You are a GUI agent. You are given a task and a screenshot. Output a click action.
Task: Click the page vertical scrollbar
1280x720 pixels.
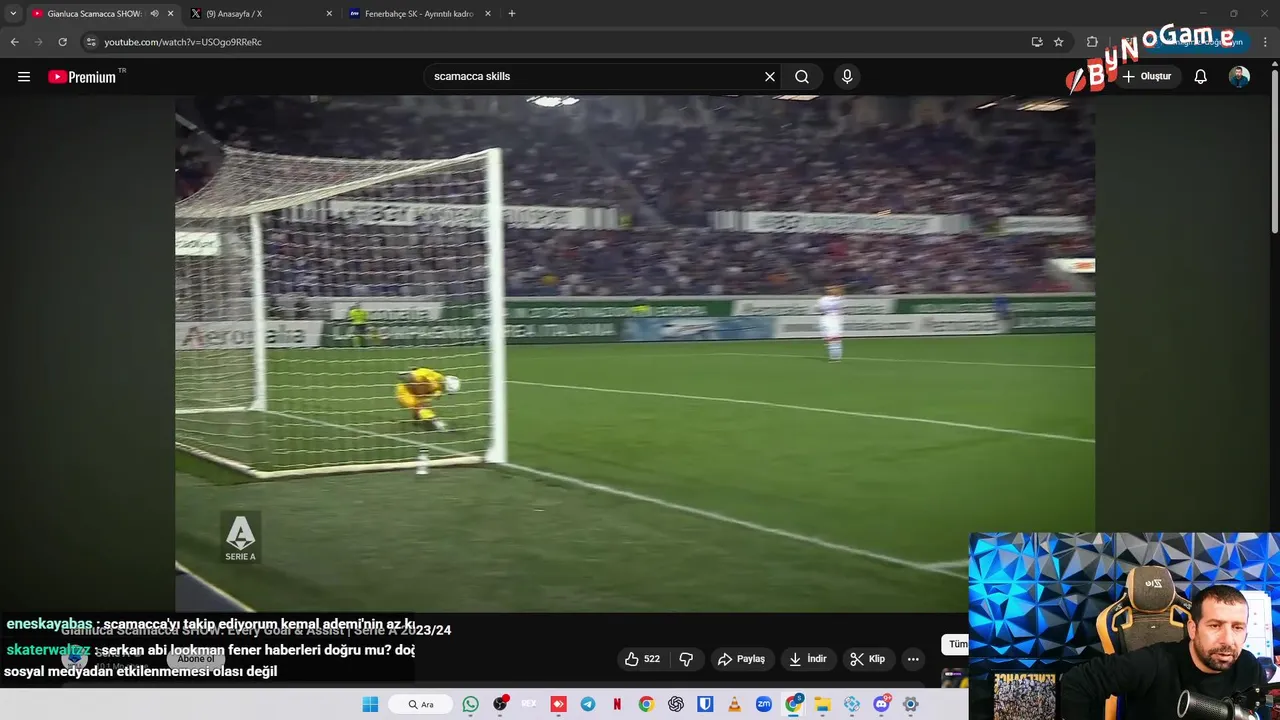[x=1274, y=150]
